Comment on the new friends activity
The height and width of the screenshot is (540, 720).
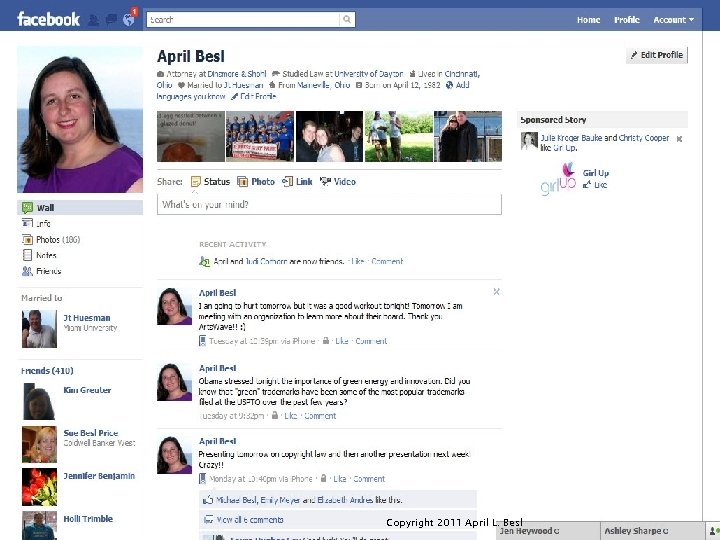387,261
